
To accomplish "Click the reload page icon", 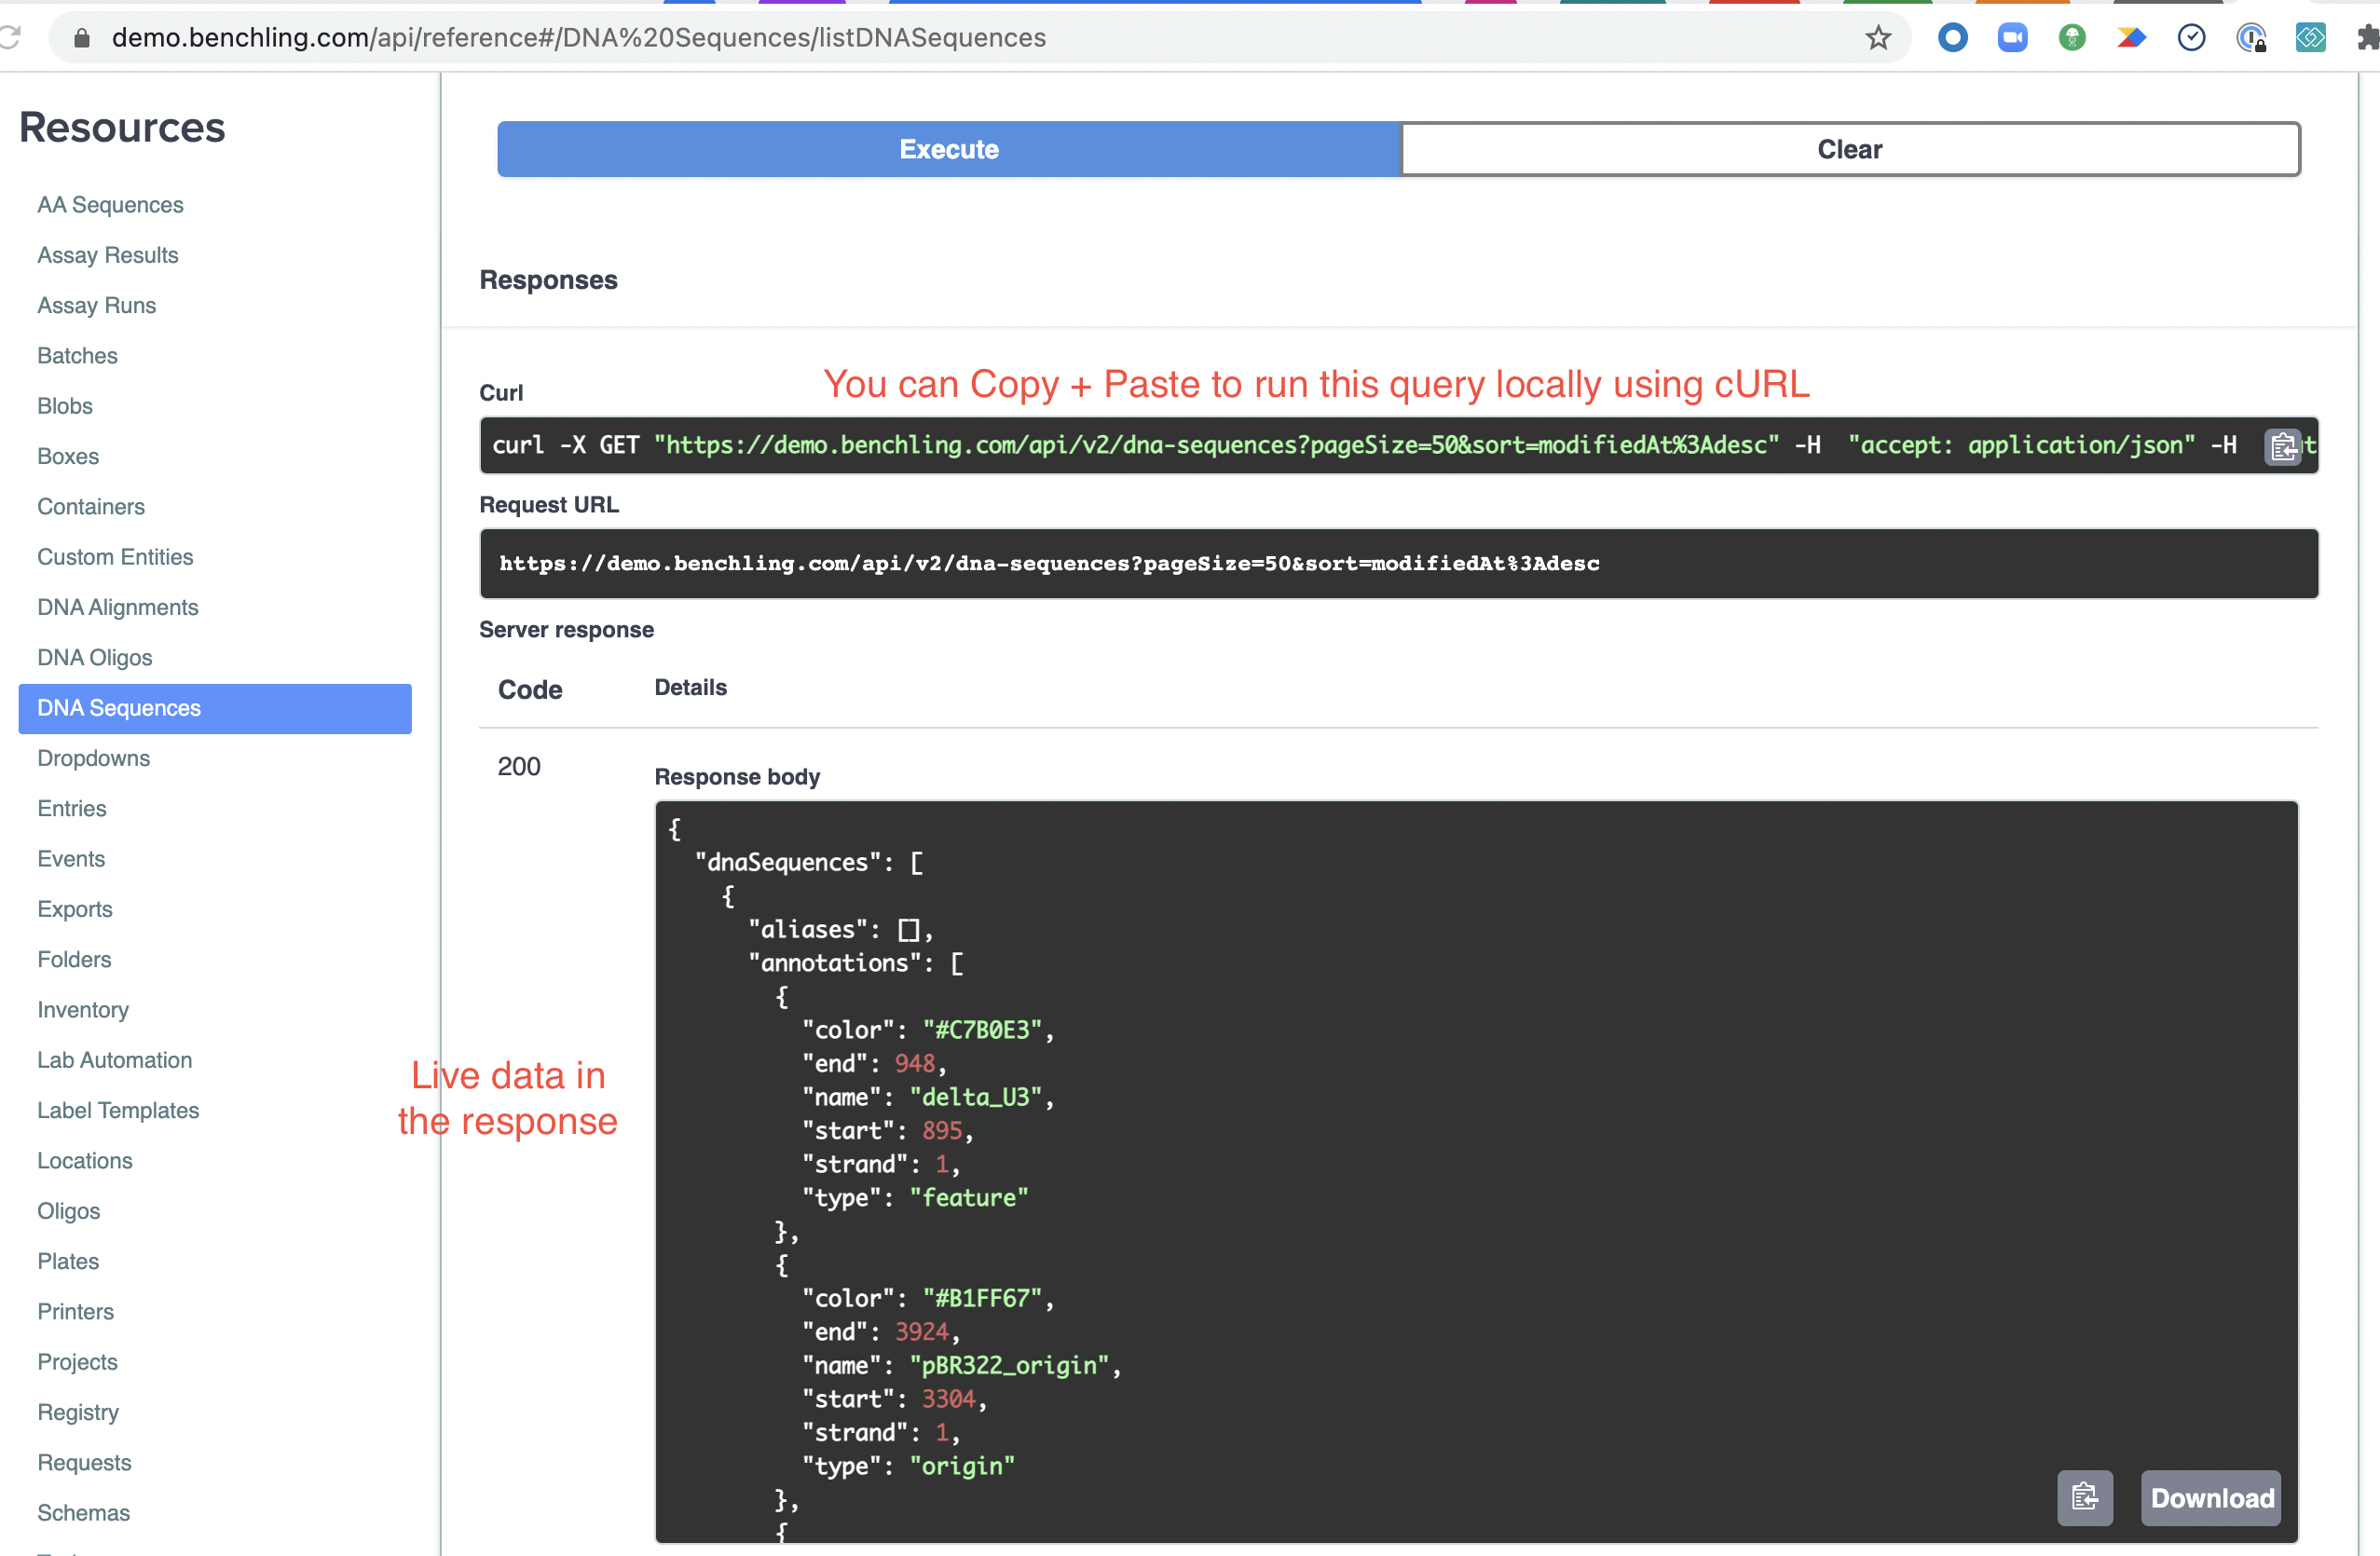I will (10, 38).
